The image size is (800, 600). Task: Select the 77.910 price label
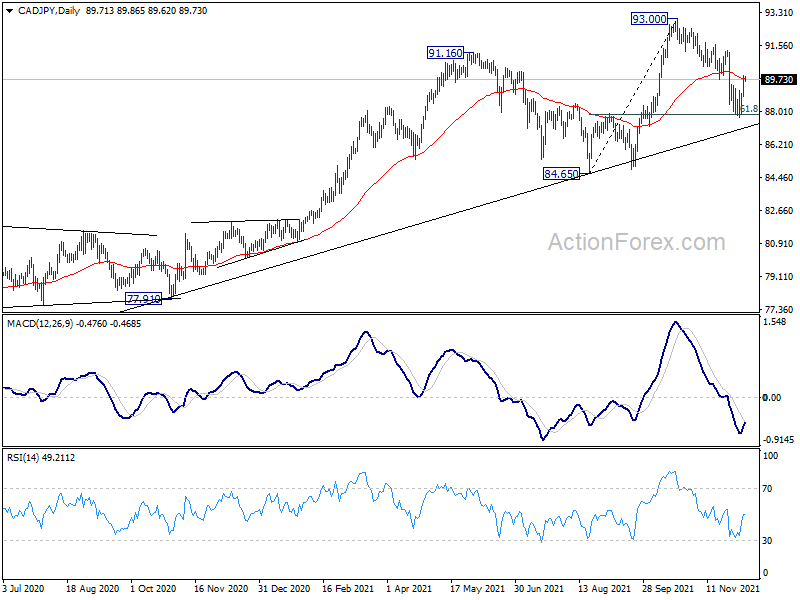click(x=143, y=298)
